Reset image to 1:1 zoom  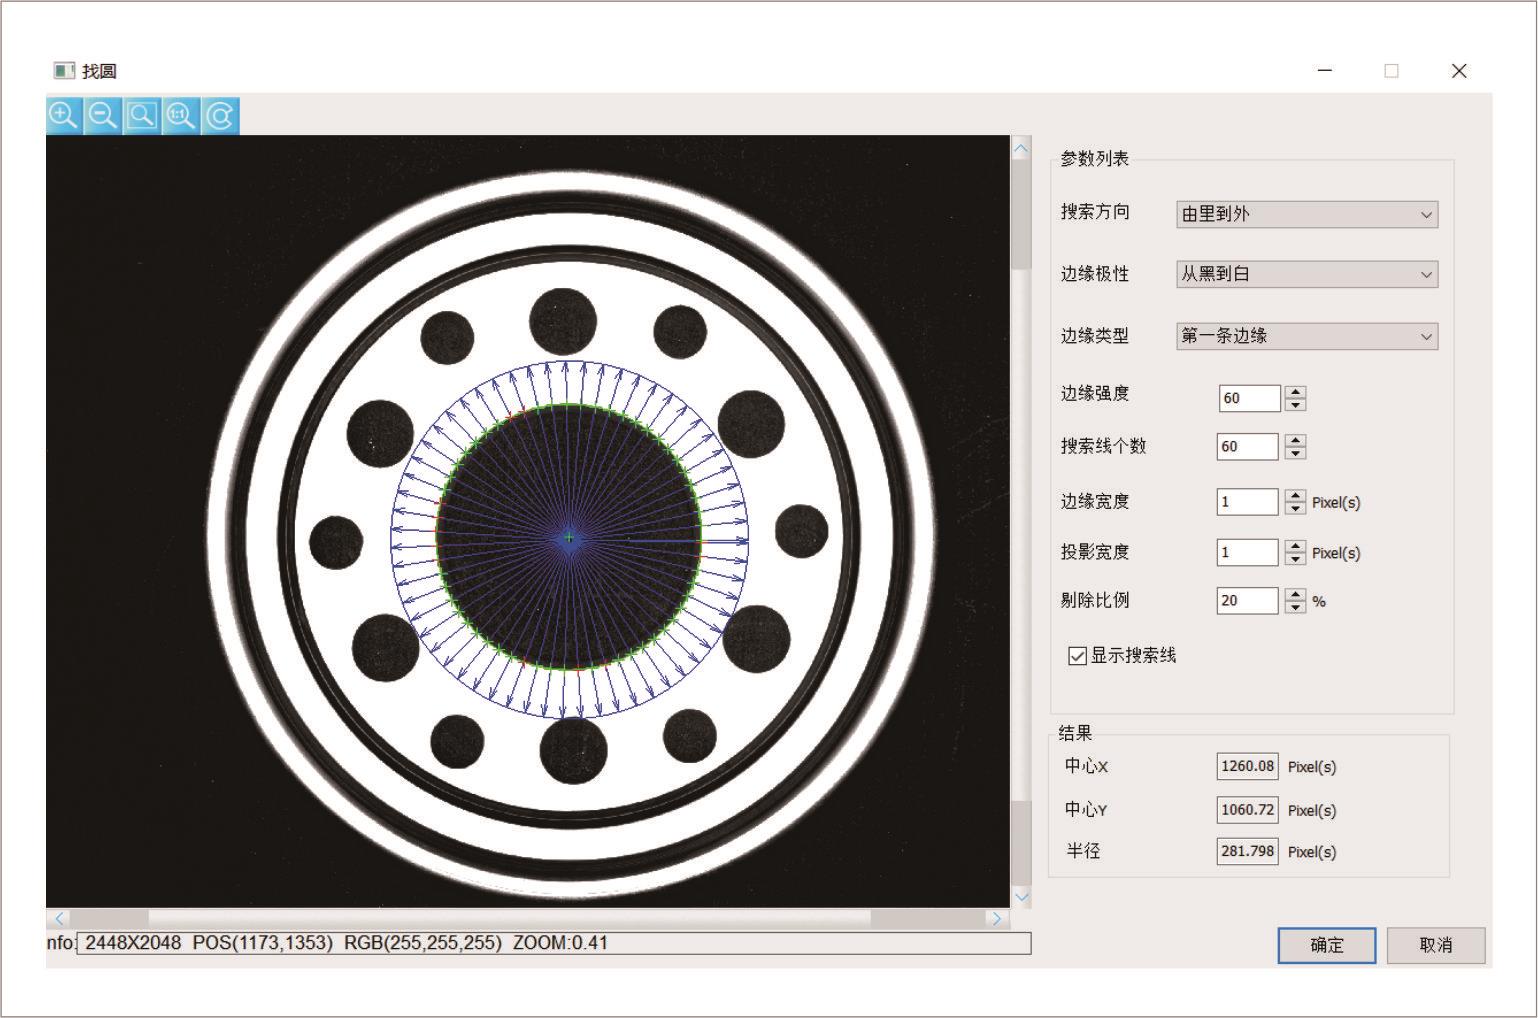(x=181, y=116)
